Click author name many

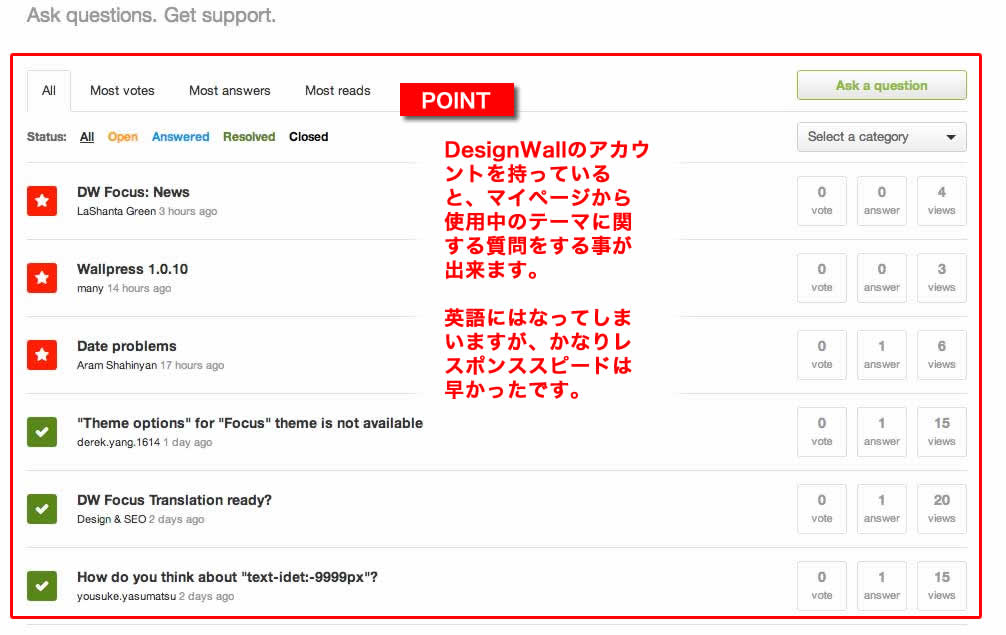point(90,289)
